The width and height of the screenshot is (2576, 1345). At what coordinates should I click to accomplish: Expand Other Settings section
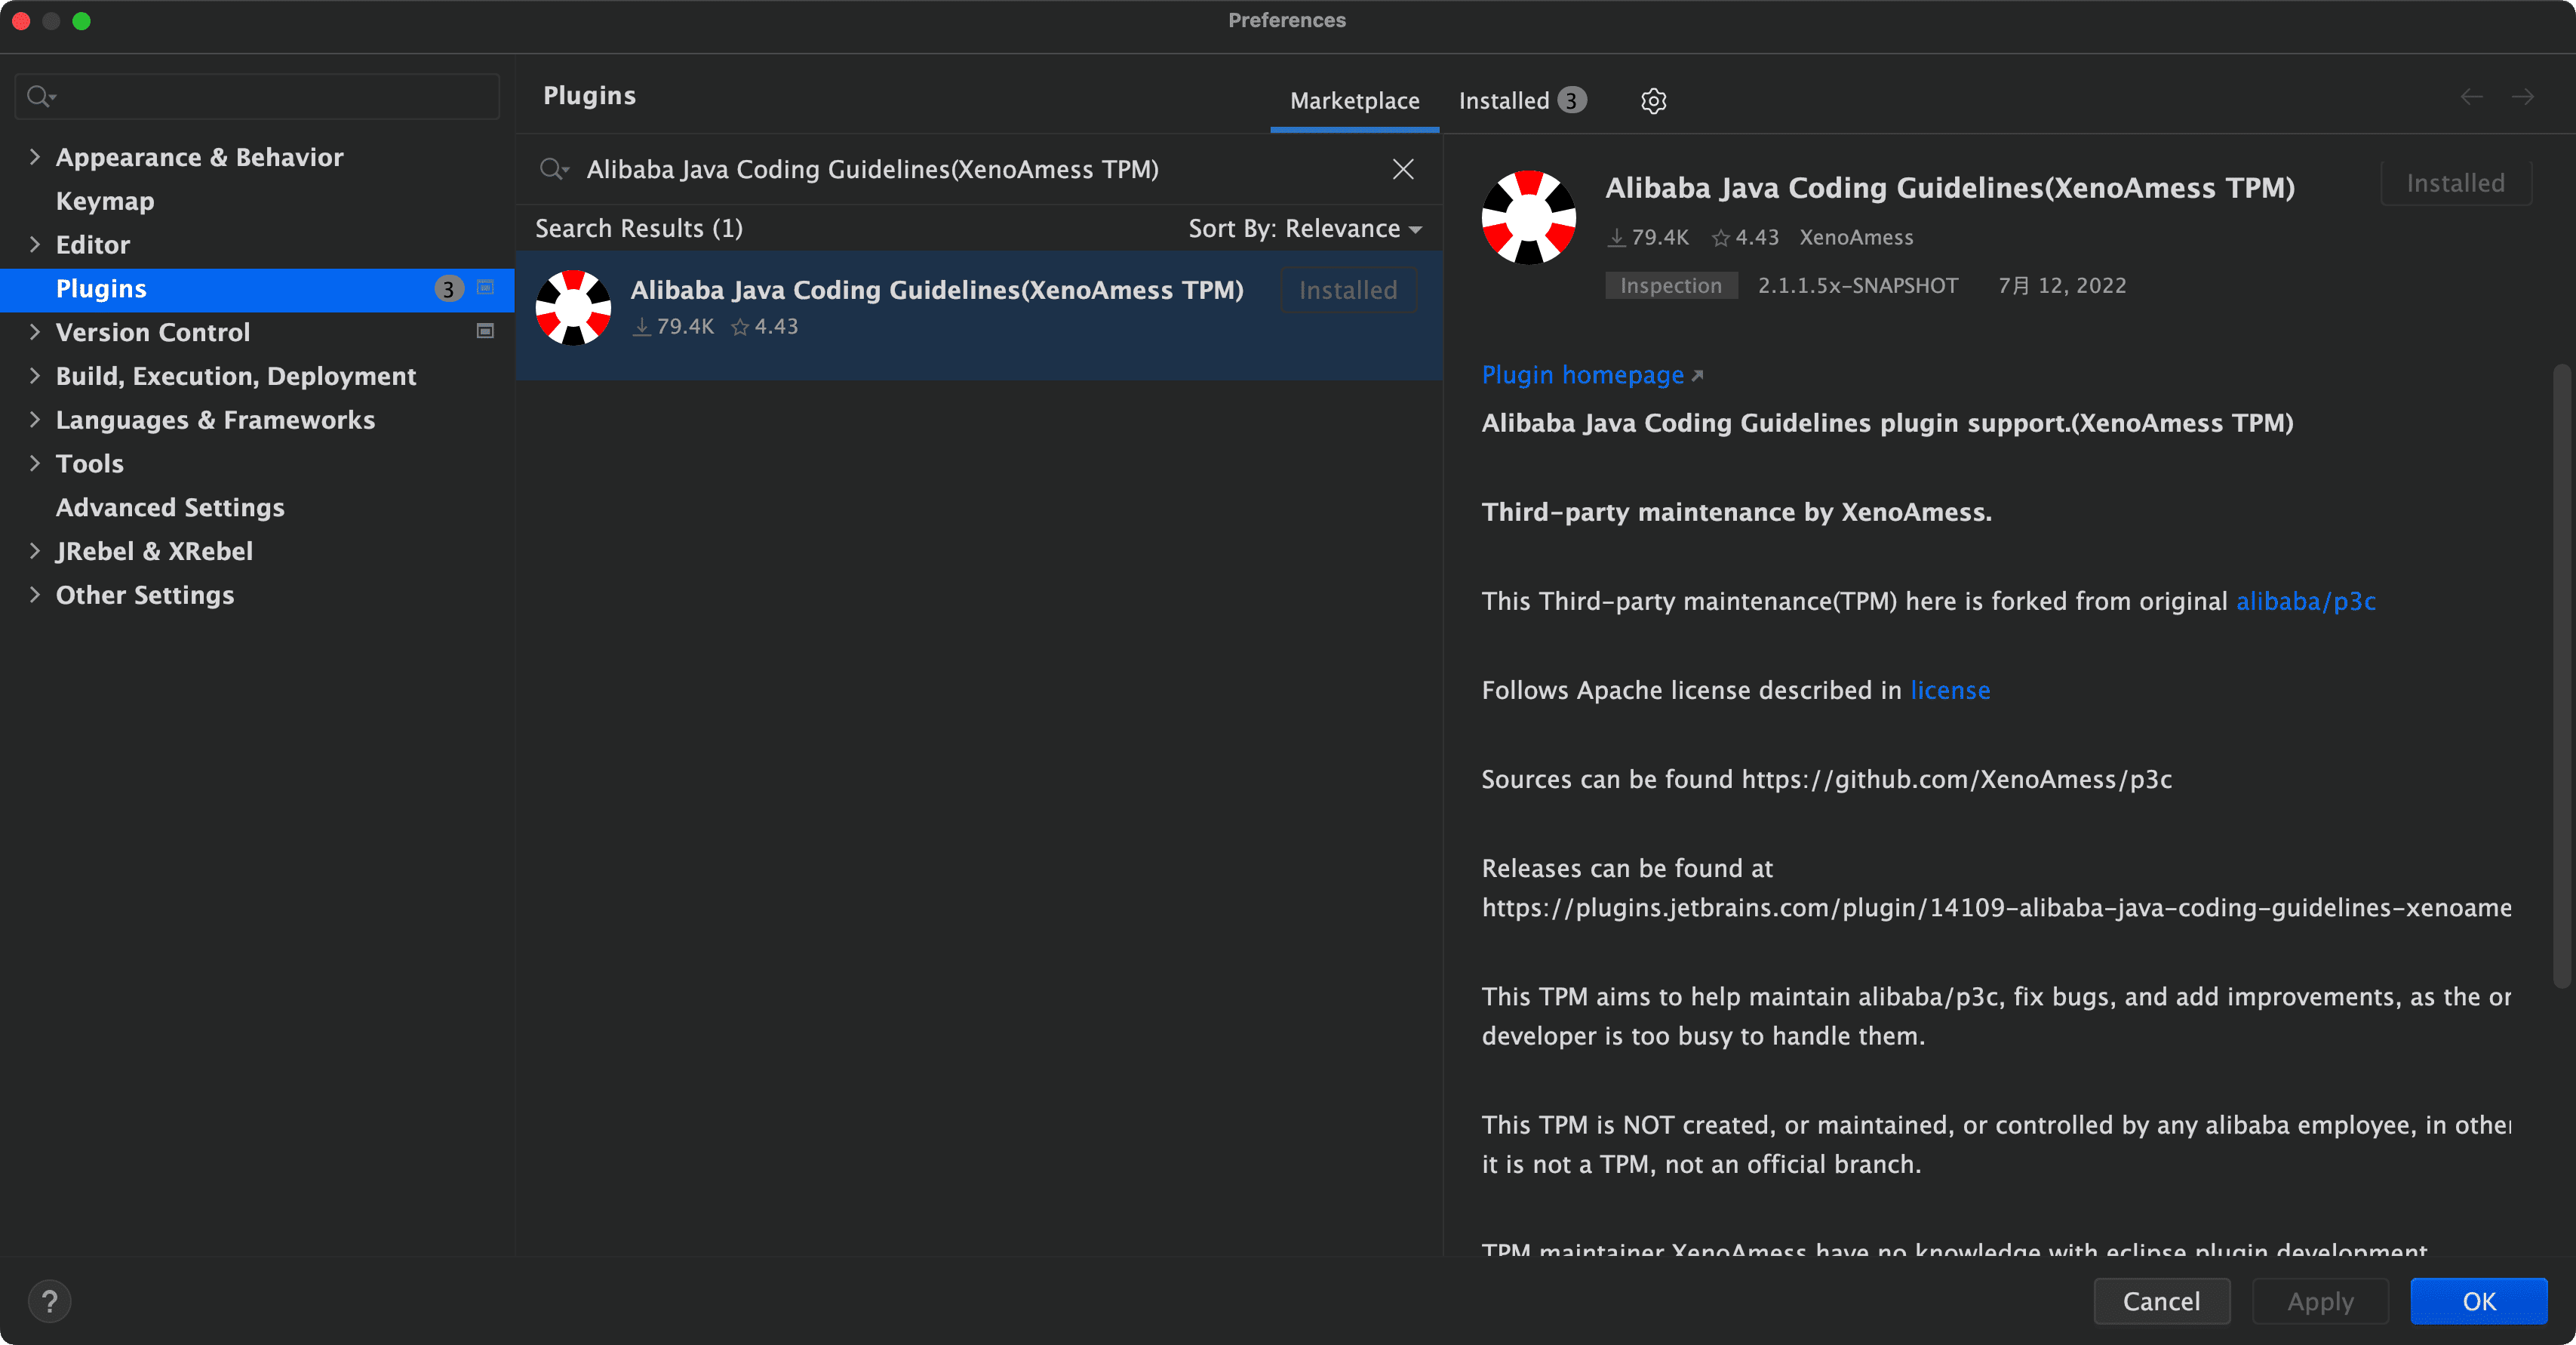[35, 595]
